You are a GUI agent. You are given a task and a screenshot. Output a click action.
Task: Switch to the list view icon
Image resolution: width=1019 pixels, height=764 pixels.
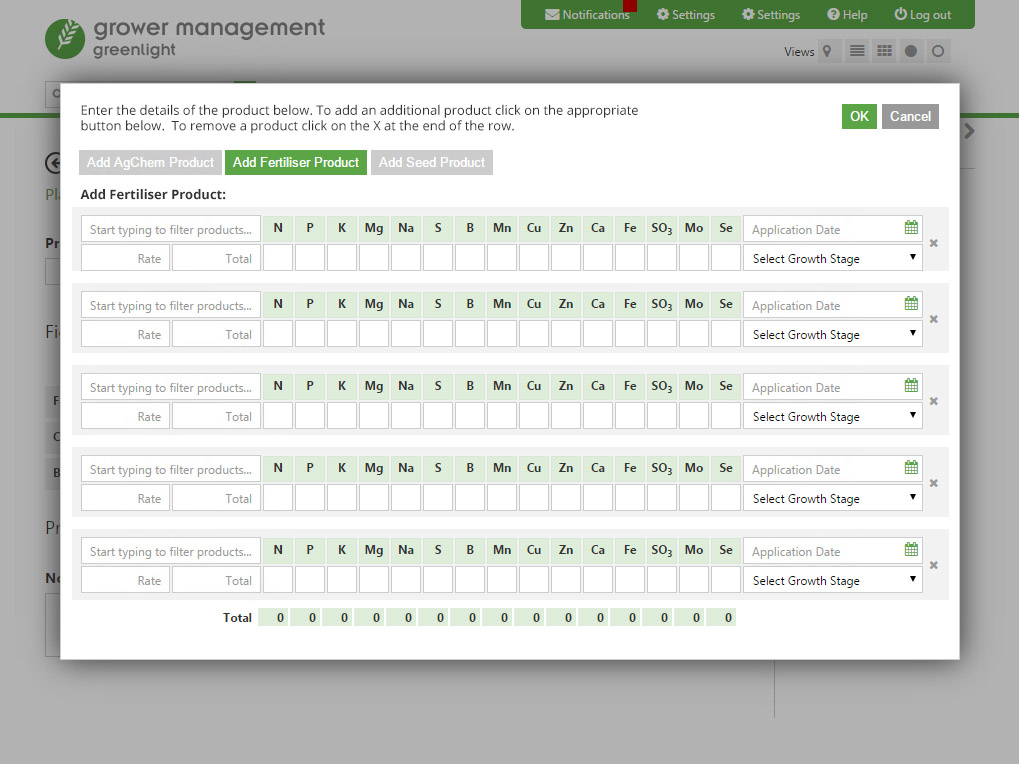[856, 51]
